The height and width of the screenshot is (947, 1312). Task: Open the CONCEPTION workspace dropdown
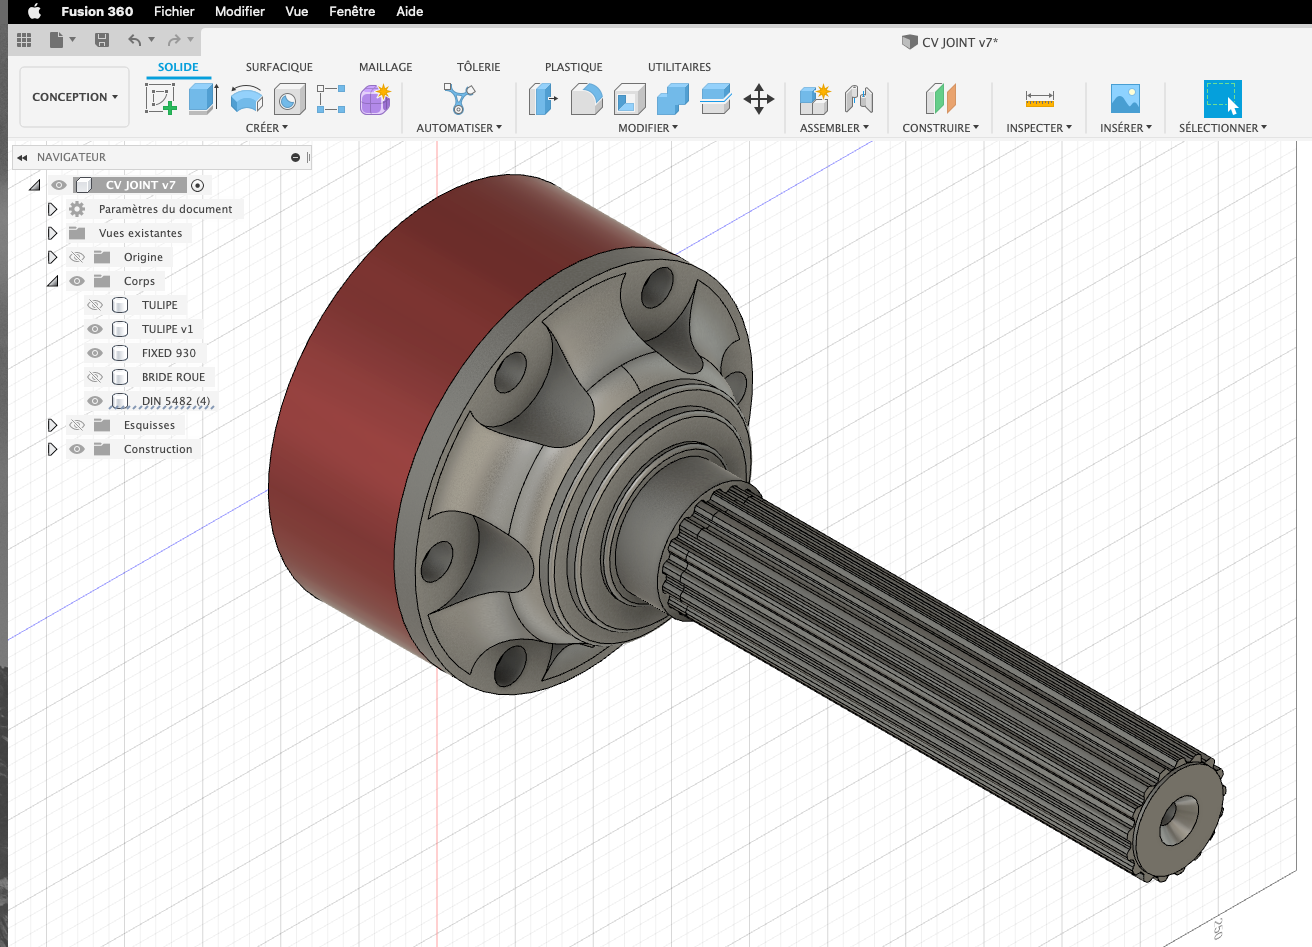[75, 97]
